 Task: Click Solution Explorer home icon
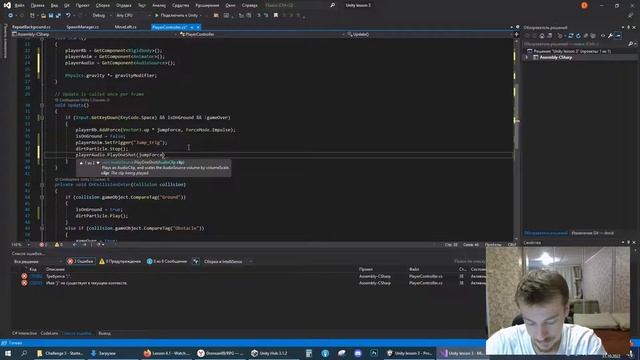pyautogui.click(x=542, y=36)
